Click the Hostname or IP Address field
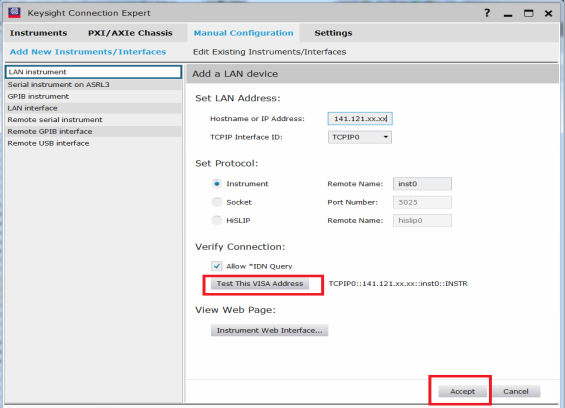Screen dimensions: 565x408 point(360,119)
